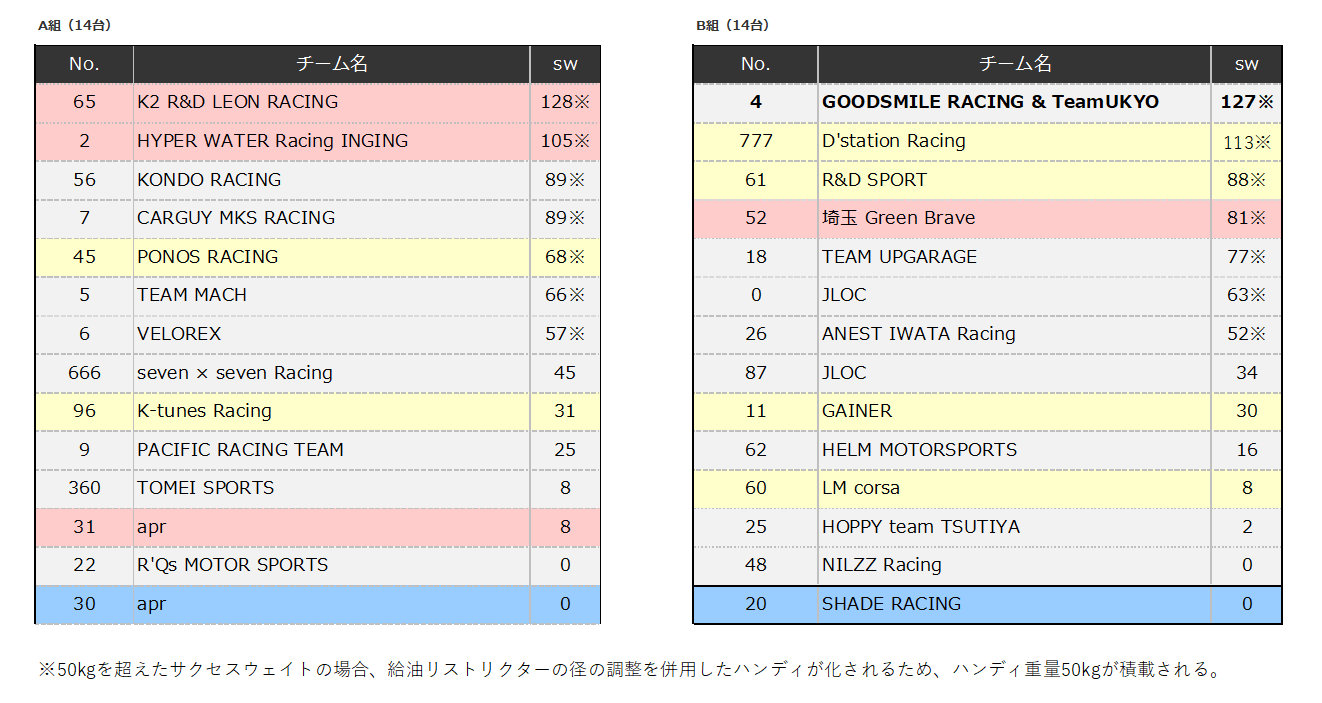The image size is (1322, 703).
Task: Click the 128※ success weight value
Action: point(565,102)
